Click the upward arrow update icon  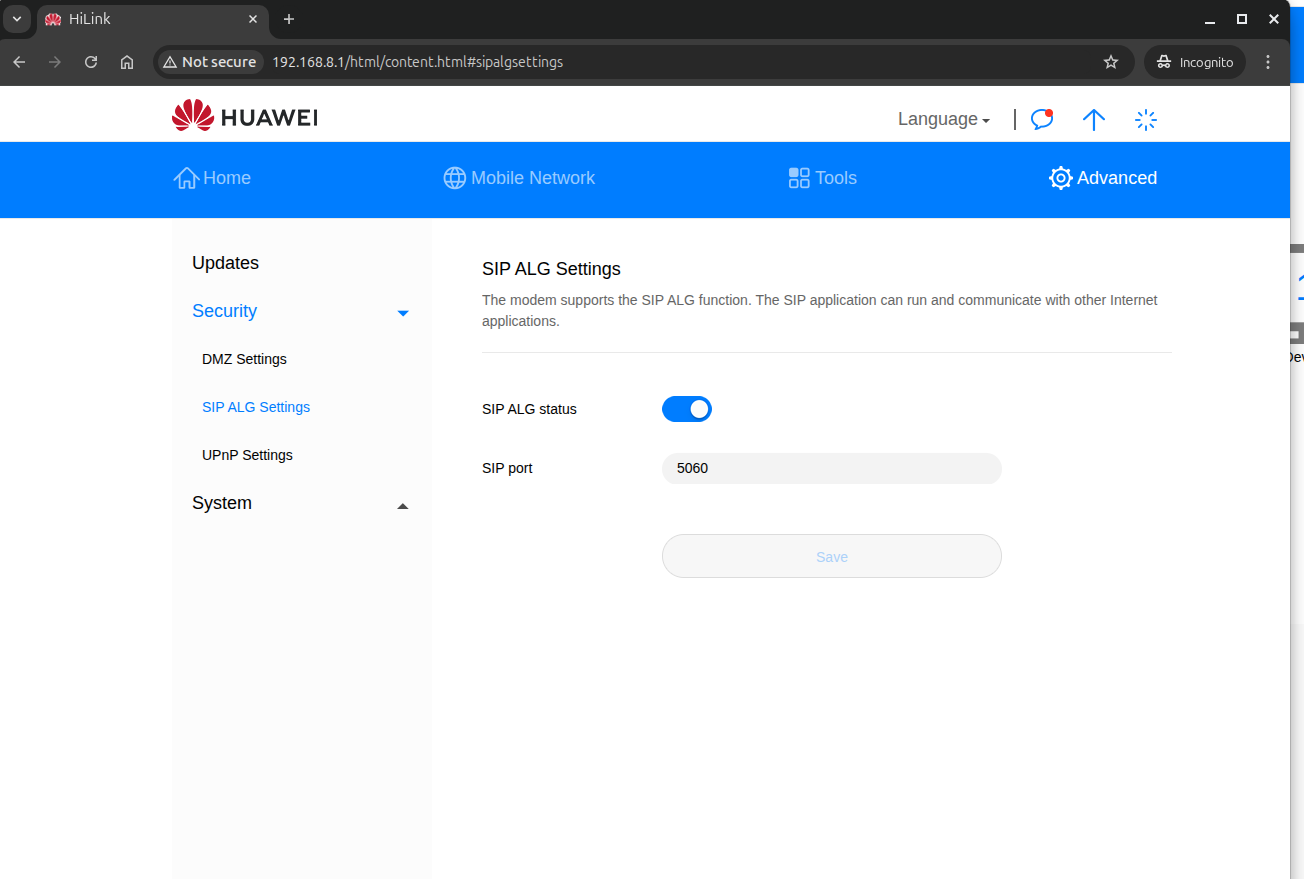1094,119
